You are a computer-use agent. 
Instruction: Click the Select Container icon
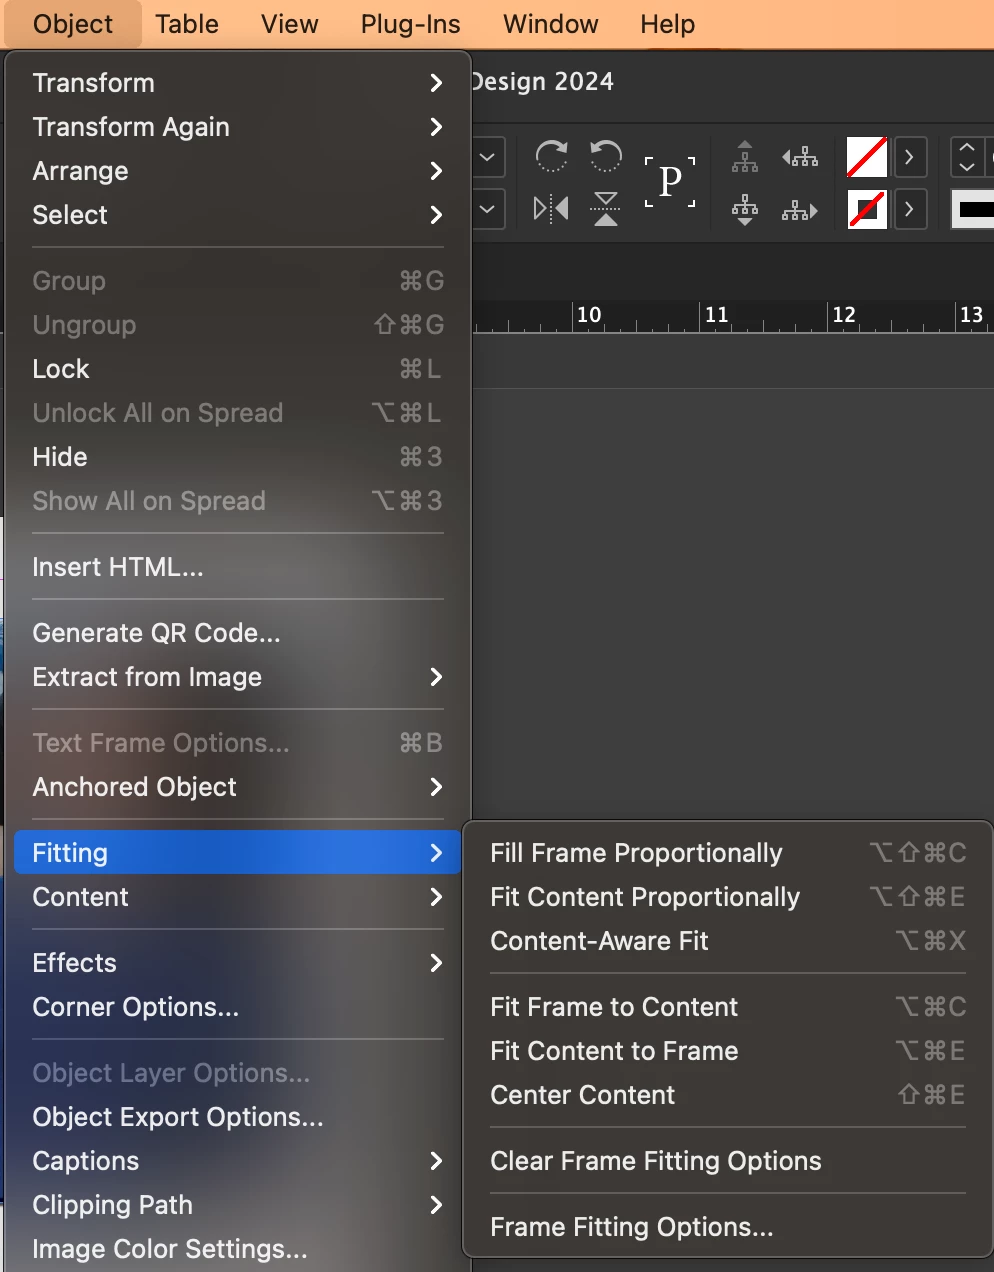745,157
